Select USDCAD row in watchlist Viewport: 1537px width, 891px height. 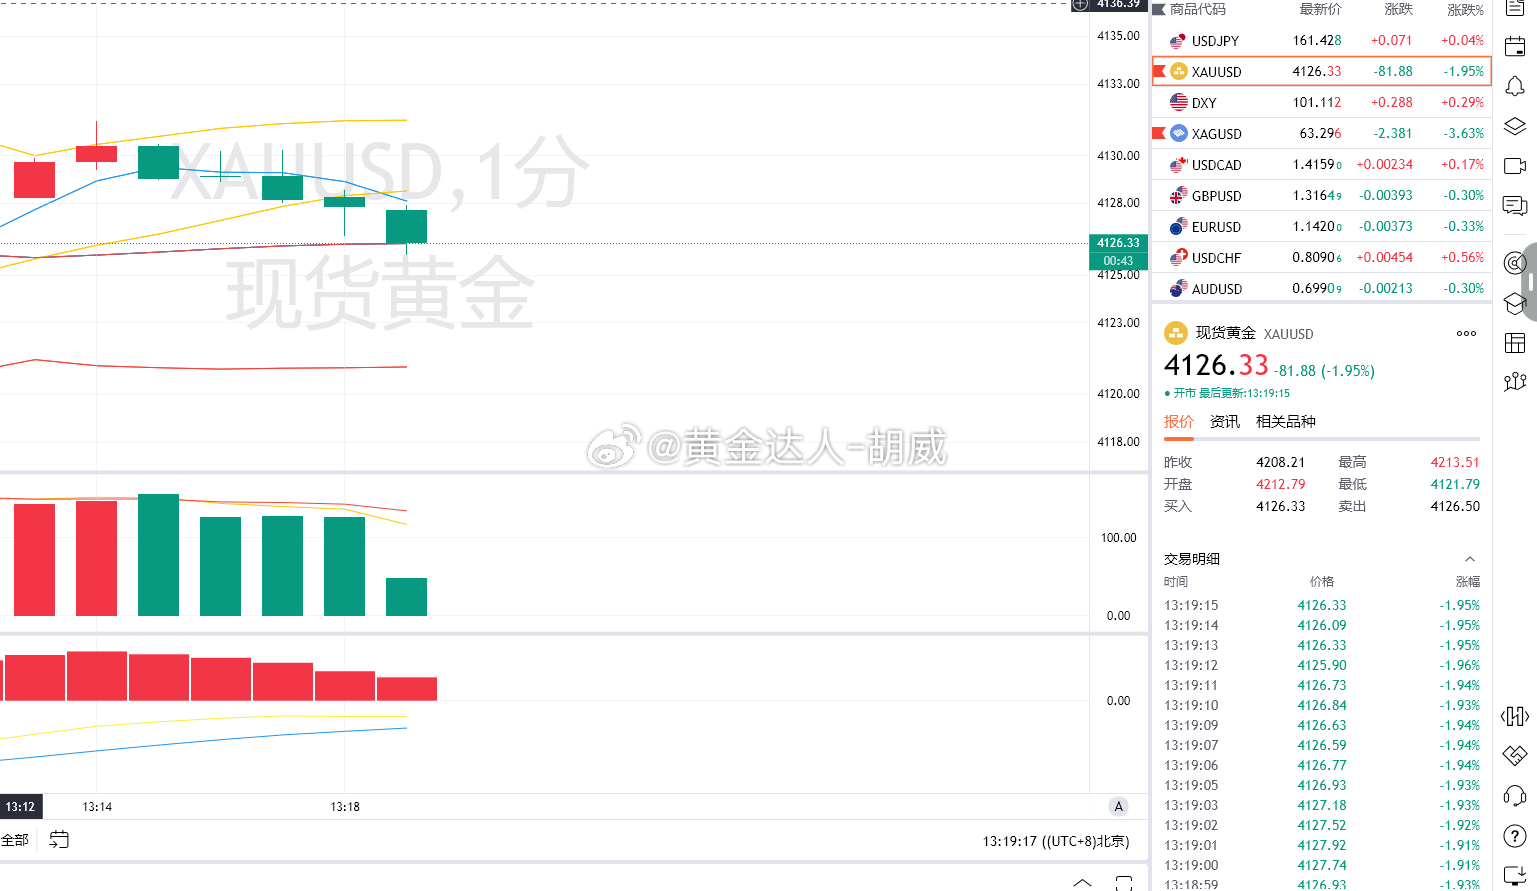1321,164
